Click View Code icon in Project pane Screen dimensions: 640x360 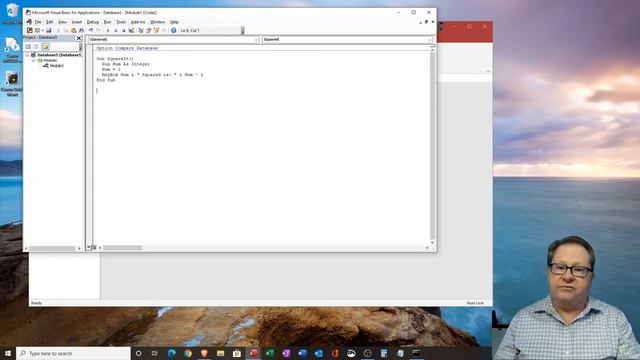(28, 47)
